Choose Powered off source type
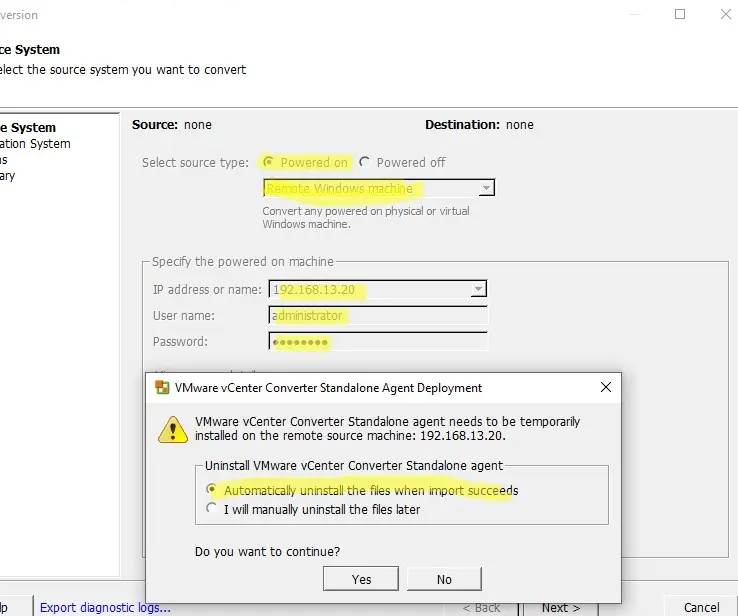Viewport: 738px width, 616px height. (364, 162)
